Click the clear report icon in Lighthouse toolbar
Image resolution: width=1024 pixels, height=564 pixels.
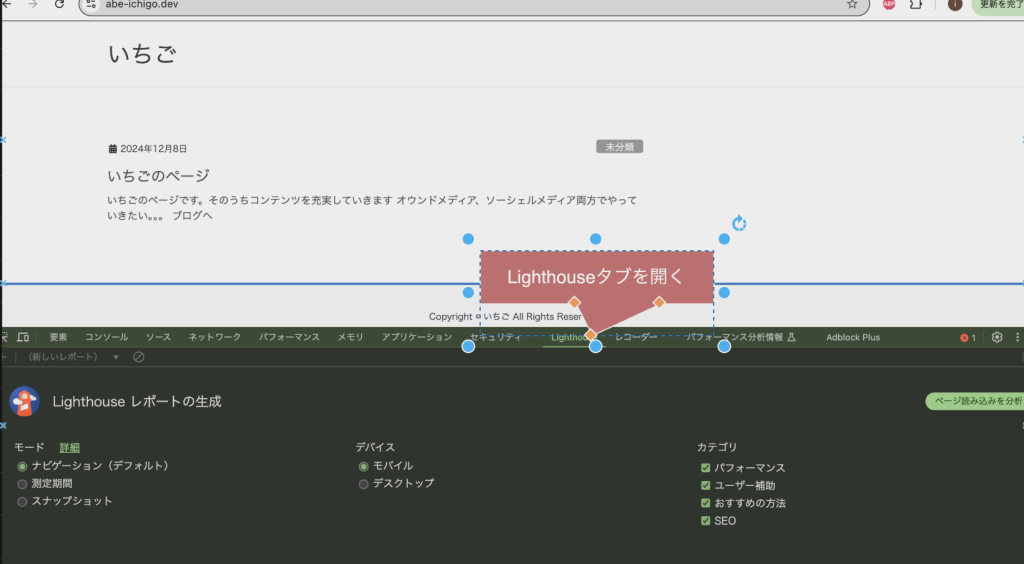click(x=139, y=357)
